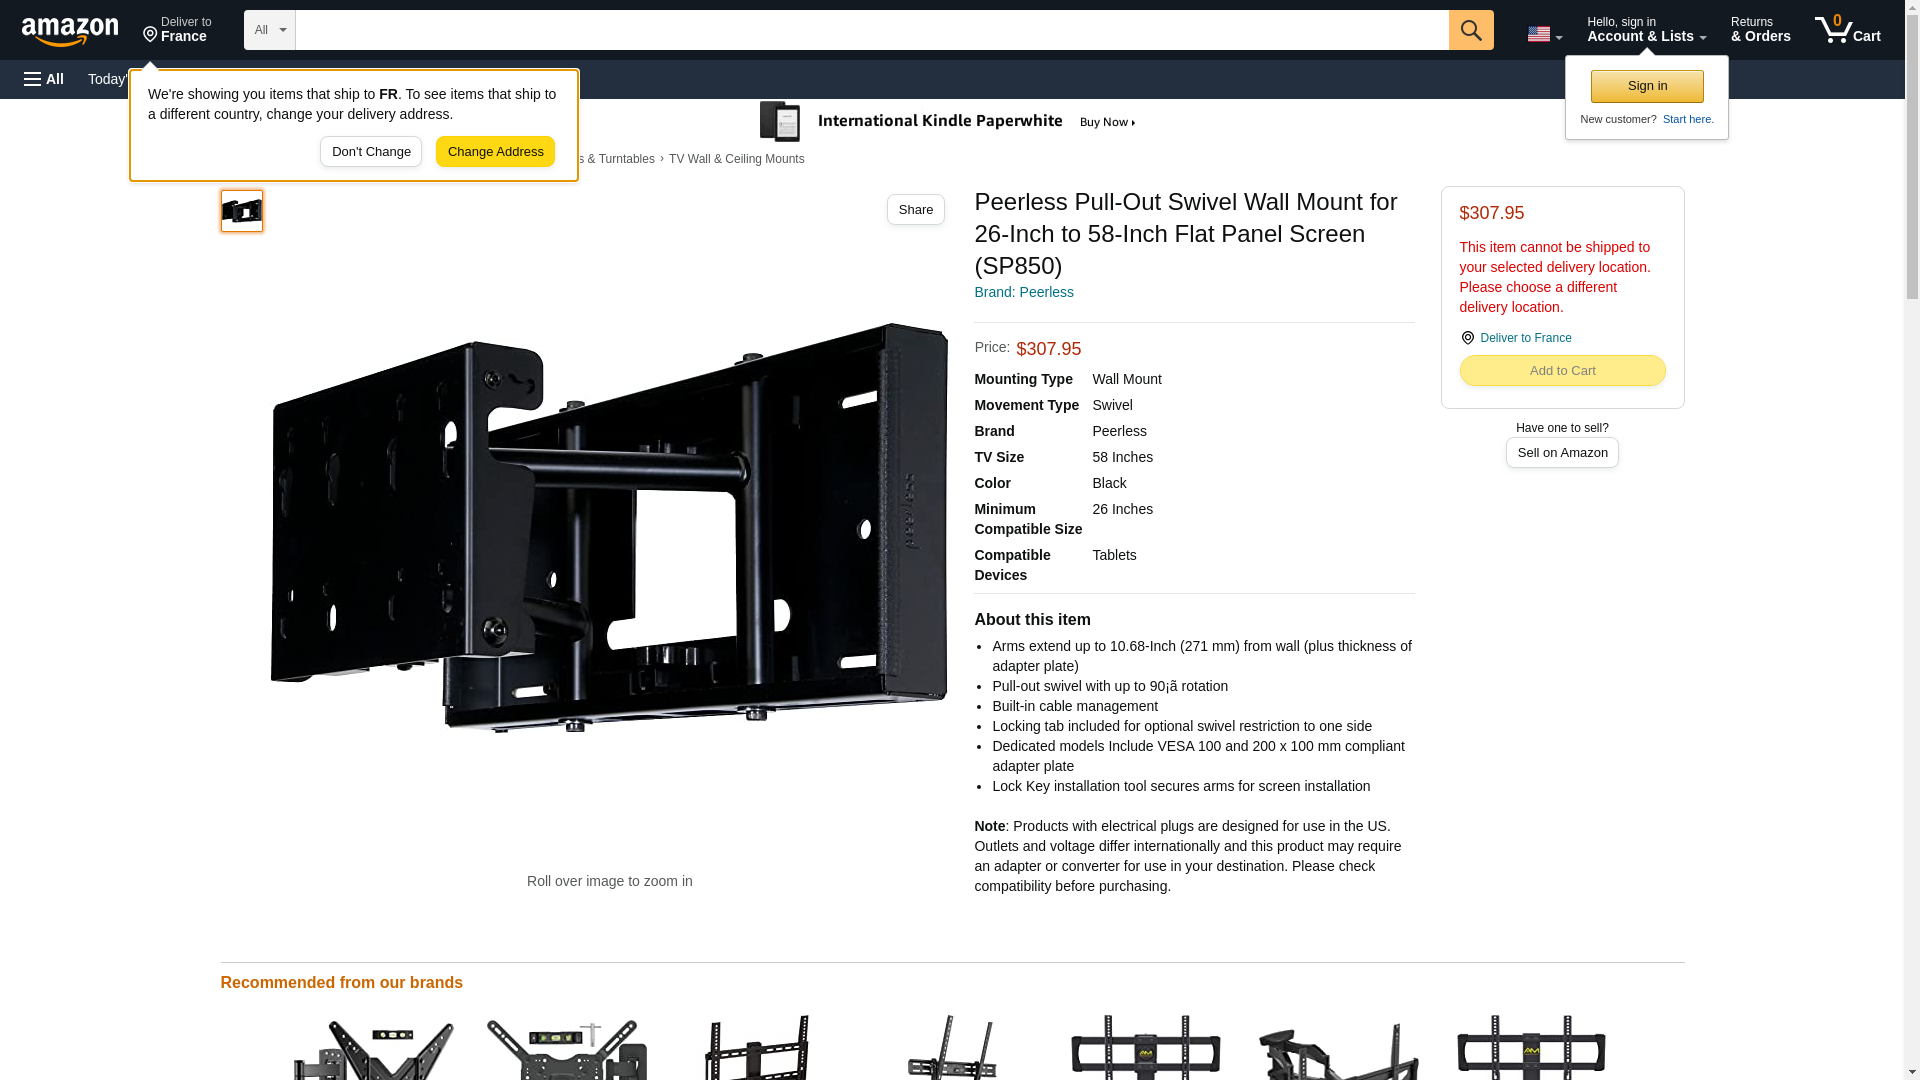Expand the All search category dropdown
Image resolution: width=1920 pixels, height=1080 pixels.
(x=269, y=30)
